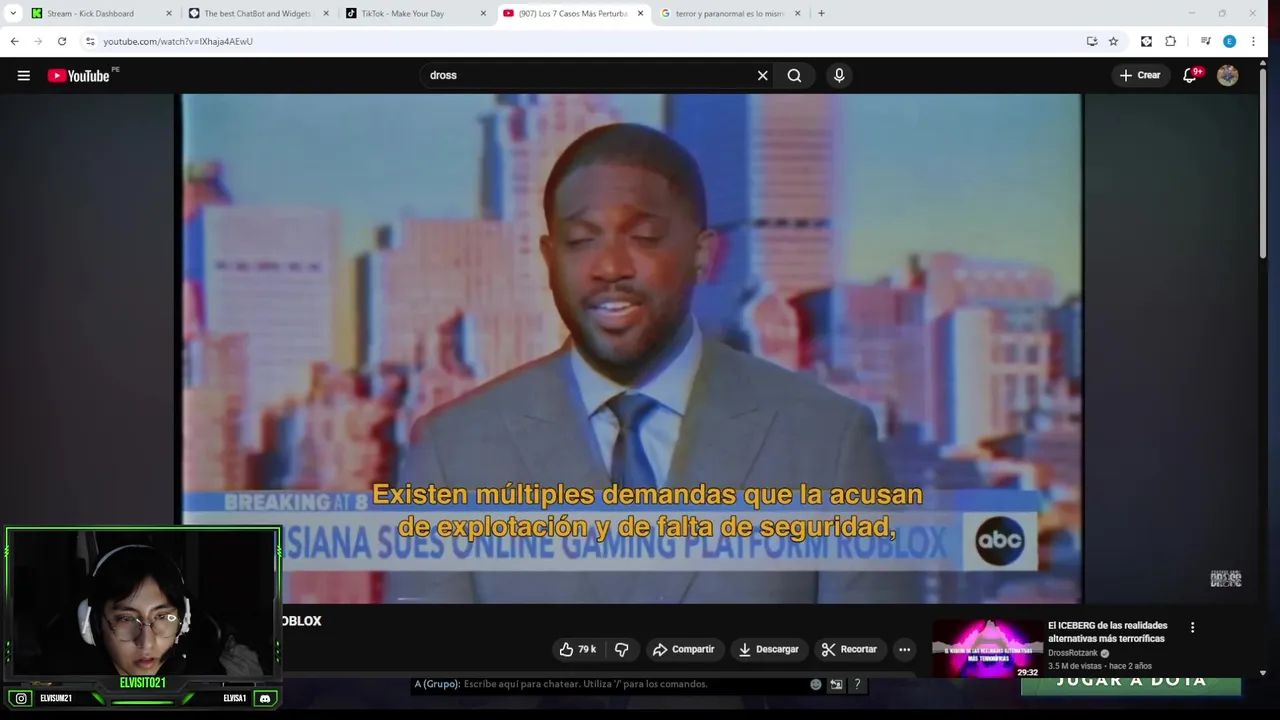Go forward in browser history
Screen dimensions: 1280x720
[38, 41]
